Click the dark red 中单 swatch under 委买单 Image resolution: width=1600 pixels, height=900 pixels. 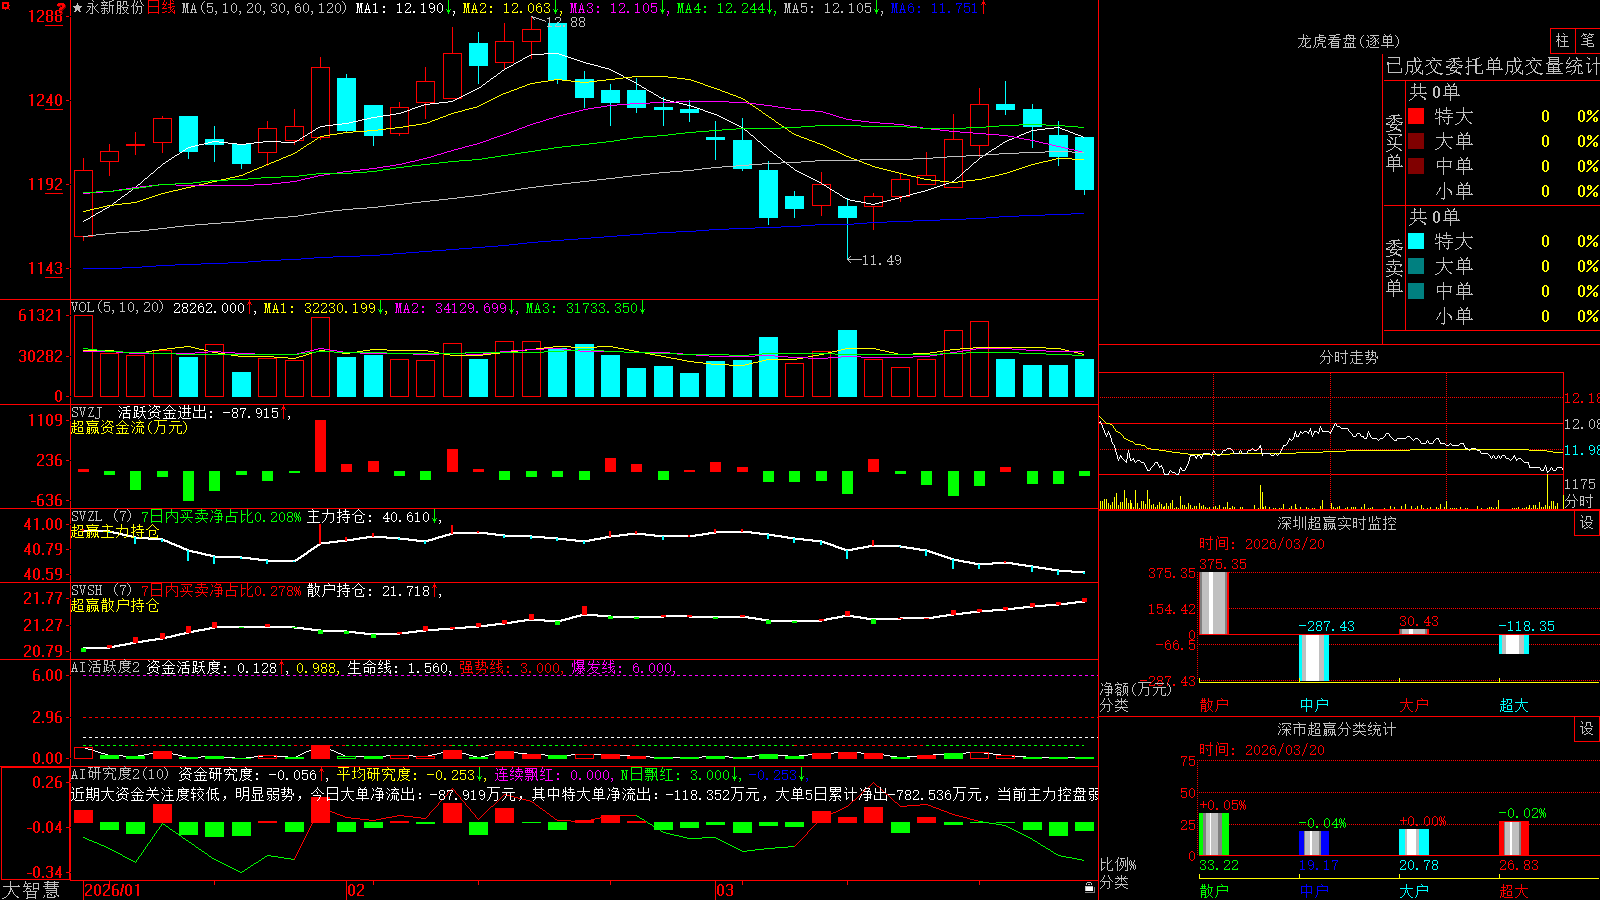[1416, 166]
